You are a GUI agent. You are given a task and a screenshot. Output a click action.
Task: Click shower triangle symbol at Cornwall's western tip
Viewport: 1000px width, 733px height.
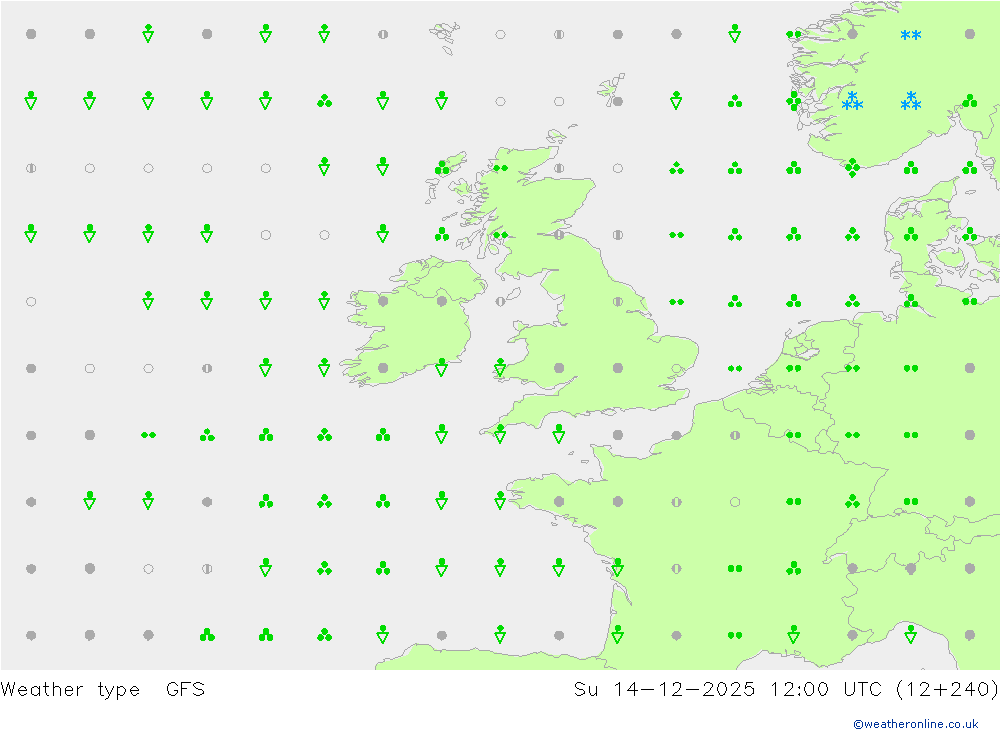(x=501, y=434)
